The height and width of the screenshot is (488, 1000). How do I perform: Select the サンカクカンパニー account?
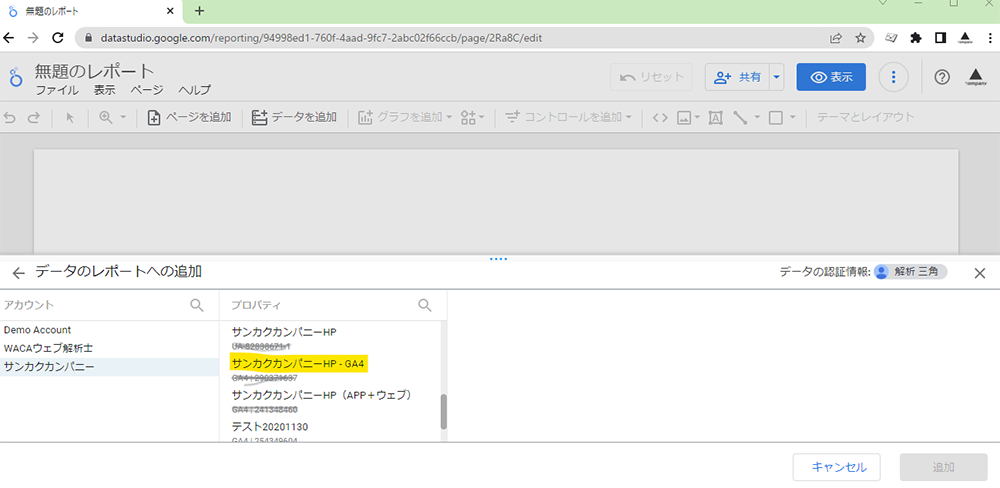point(110,367)
